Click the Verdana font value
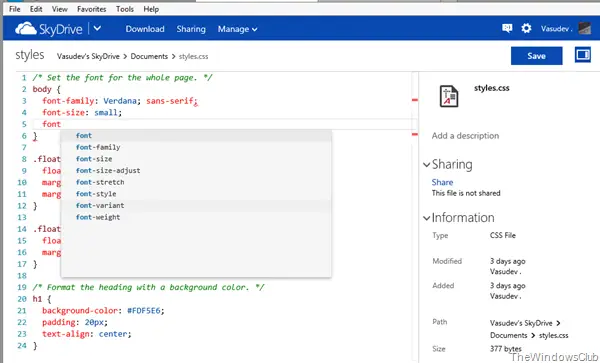Screen dimensions: 600x363 click(x=120, y=101)
